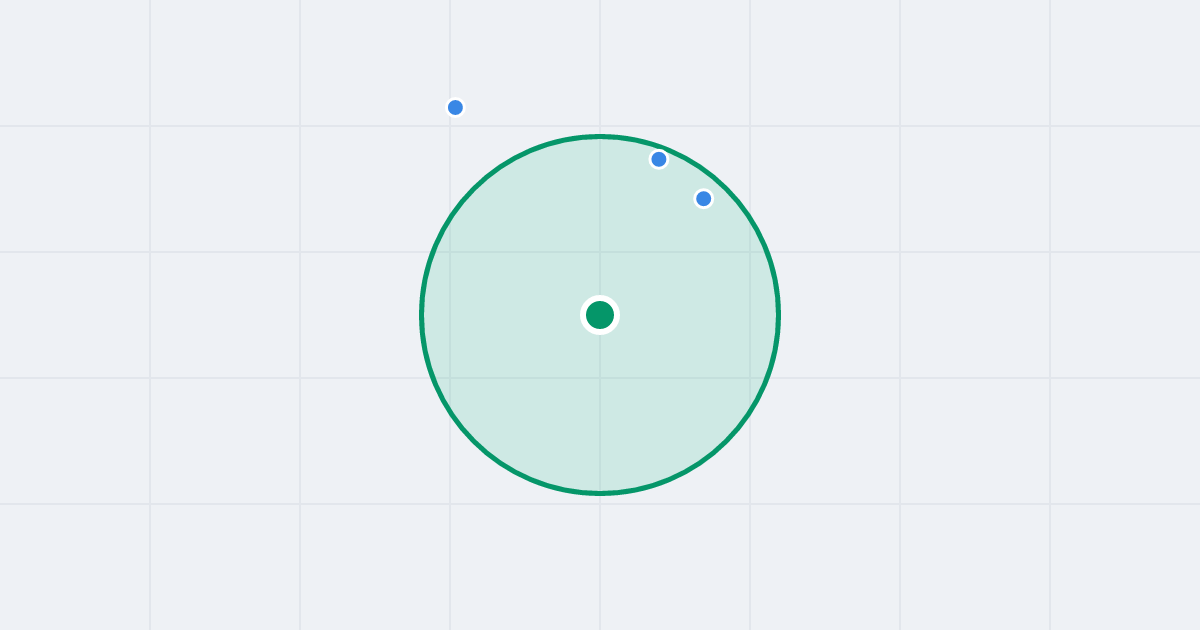Click the blue marker outside the green circle

click(455, 107)
